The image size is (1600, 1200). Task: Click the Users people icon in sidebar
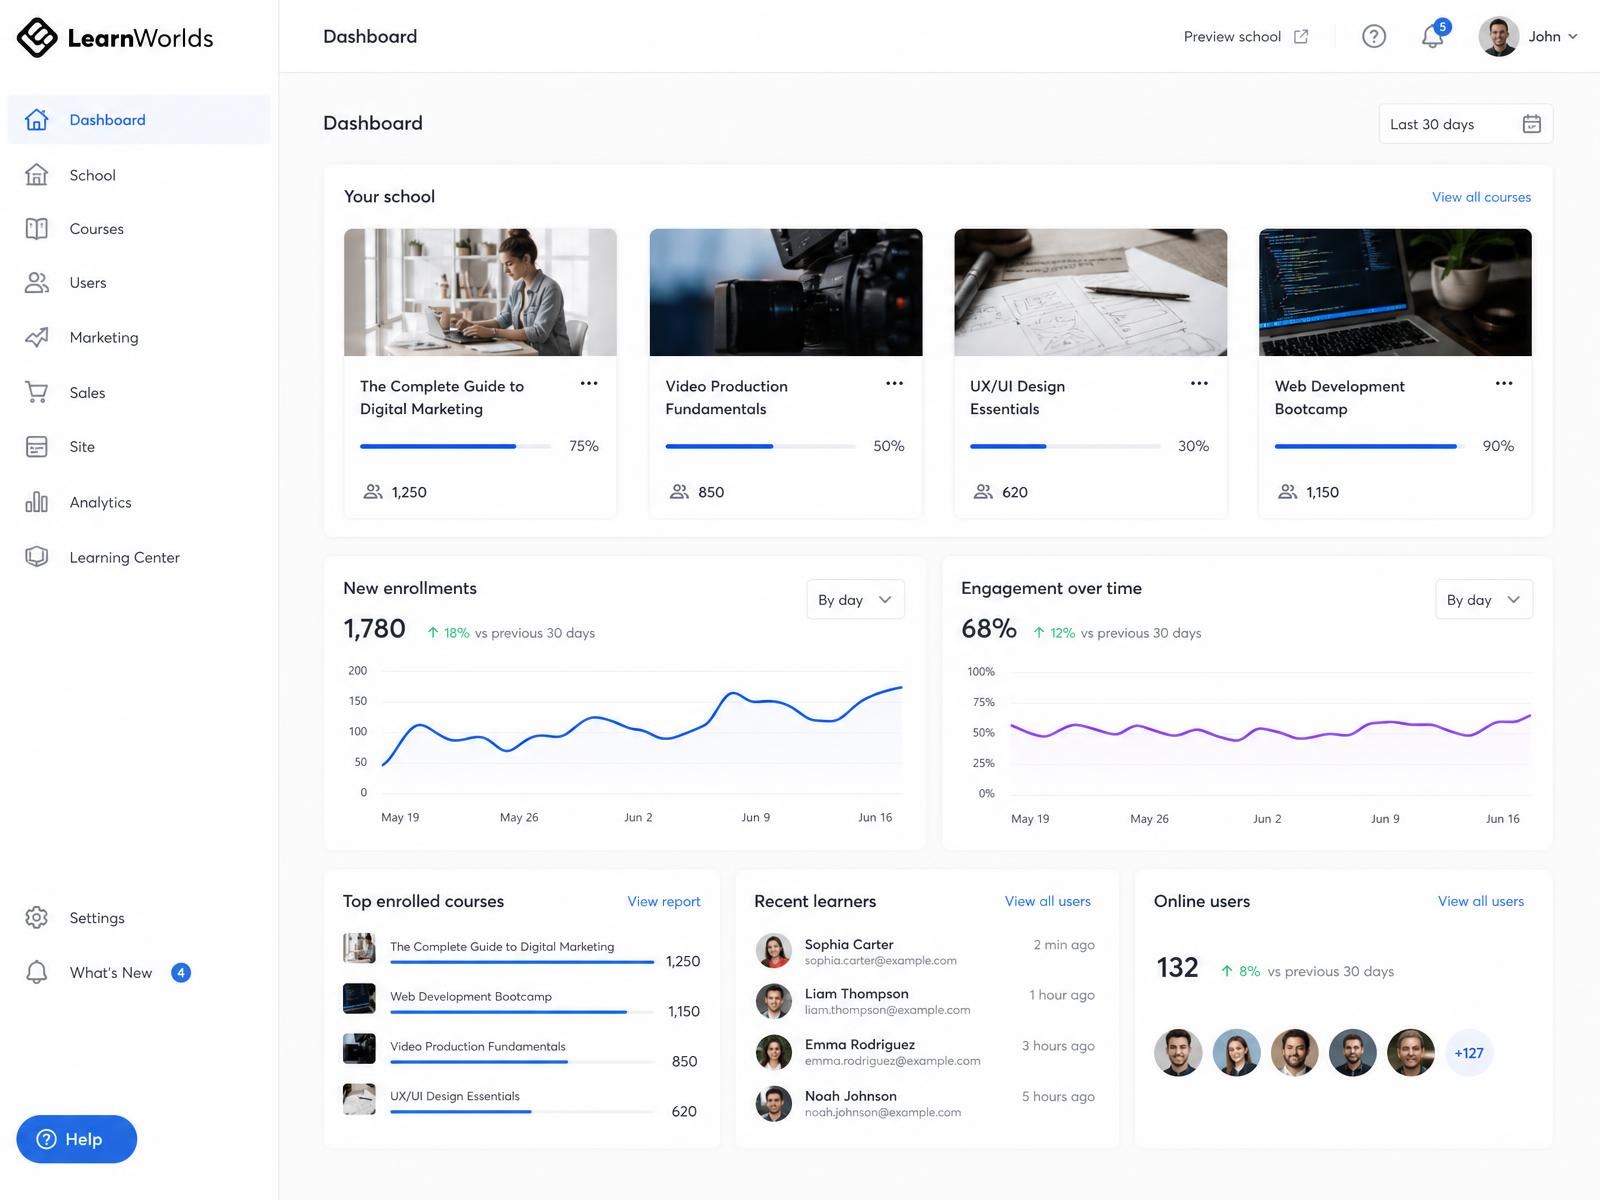(x=37, y=283)
